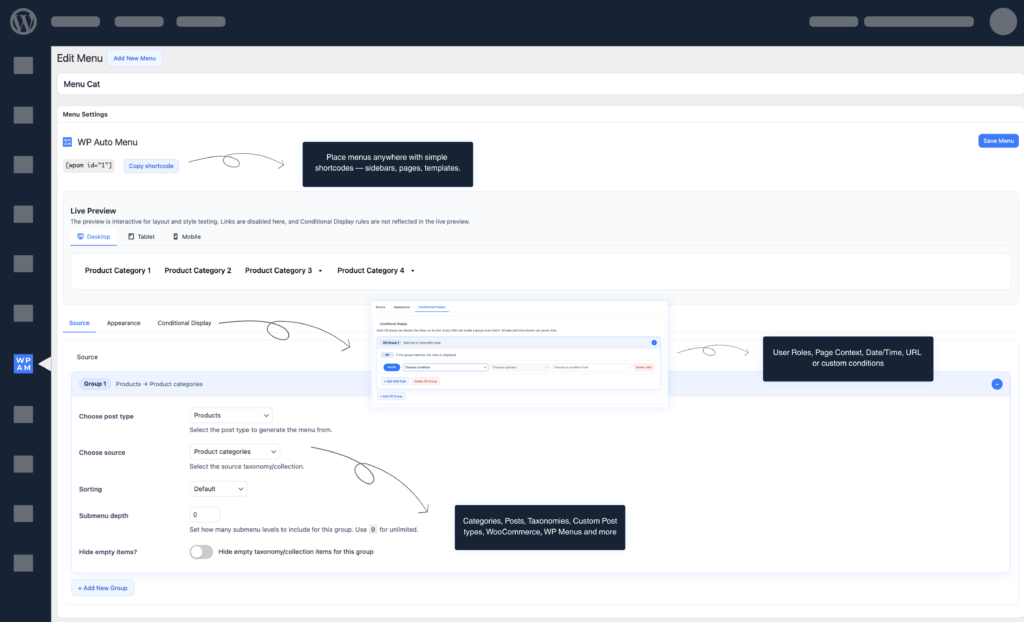Click the WP Auto Menu logo icon
1024x622 pixels.
click(68, 143)
